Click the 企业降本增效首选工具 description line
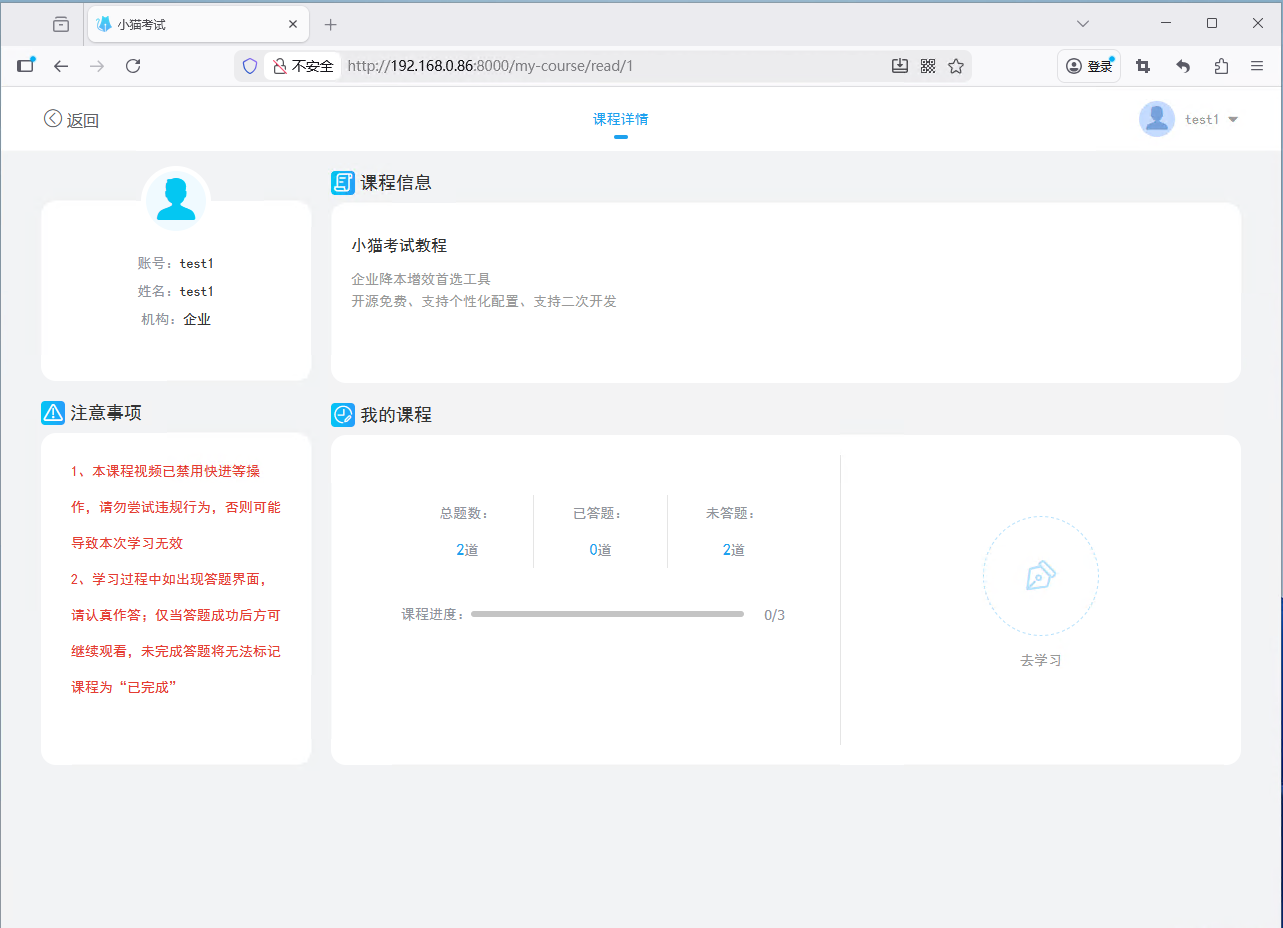The image size is (1283, 928). (x=421, y=279)
